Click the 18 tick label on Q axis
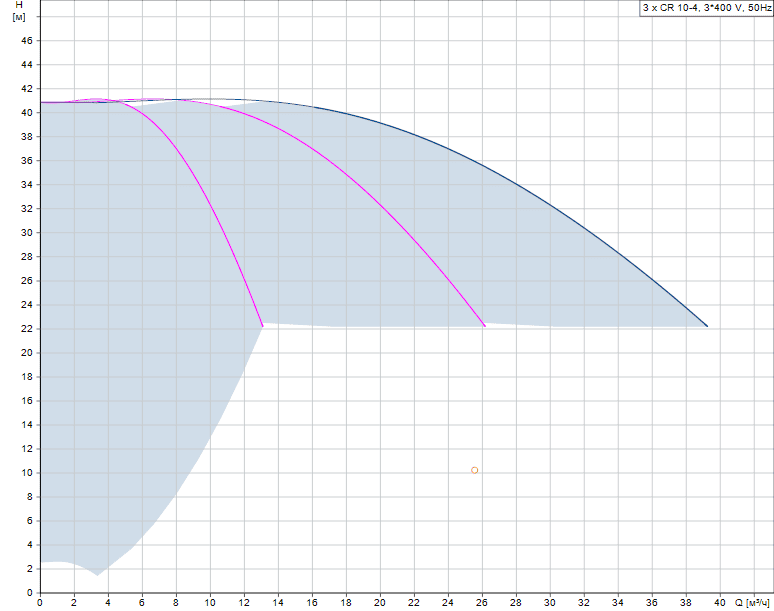774x611 pixels. pyautogui.click(x=346, y=603)
